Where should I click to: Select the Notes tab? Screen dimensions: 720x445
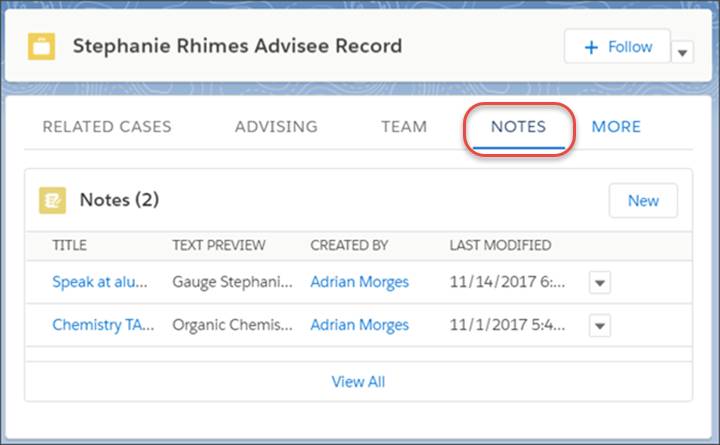[518, 126]
